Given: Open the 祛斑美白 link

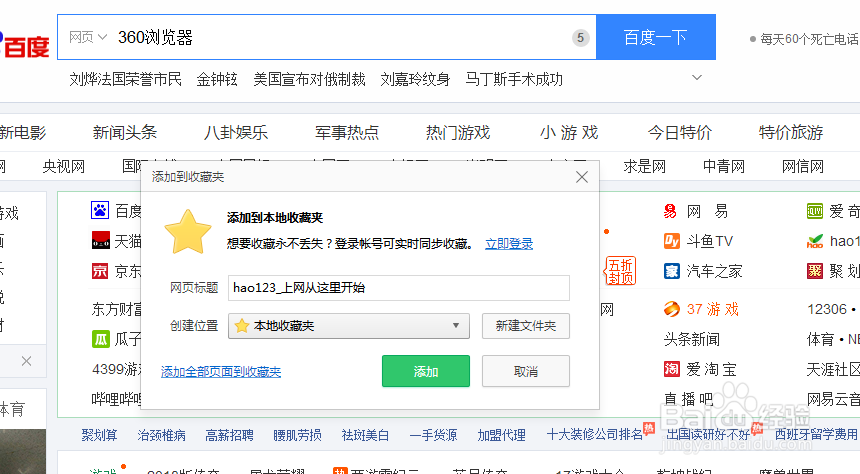Looking at the screenshot, I should coord(365,435).
